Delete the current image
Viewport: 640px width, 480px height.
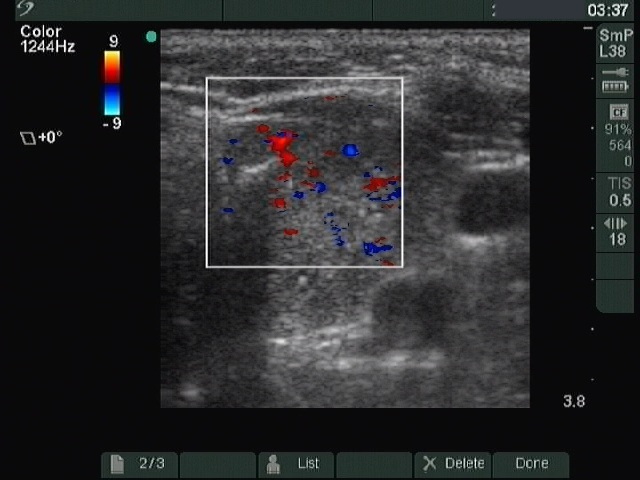[453, 464]
